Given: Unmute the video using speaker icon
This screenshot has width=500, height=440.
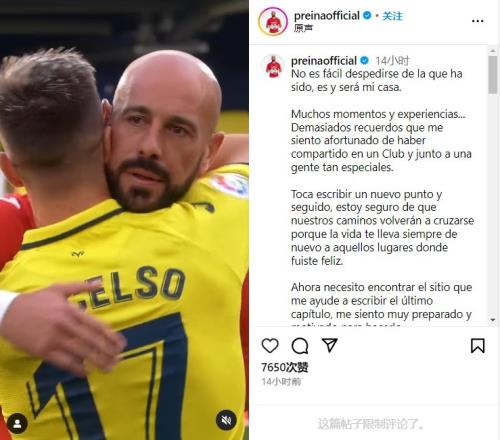Looking at the screenshot, I should pyautogui.click(x=226, y=420).
